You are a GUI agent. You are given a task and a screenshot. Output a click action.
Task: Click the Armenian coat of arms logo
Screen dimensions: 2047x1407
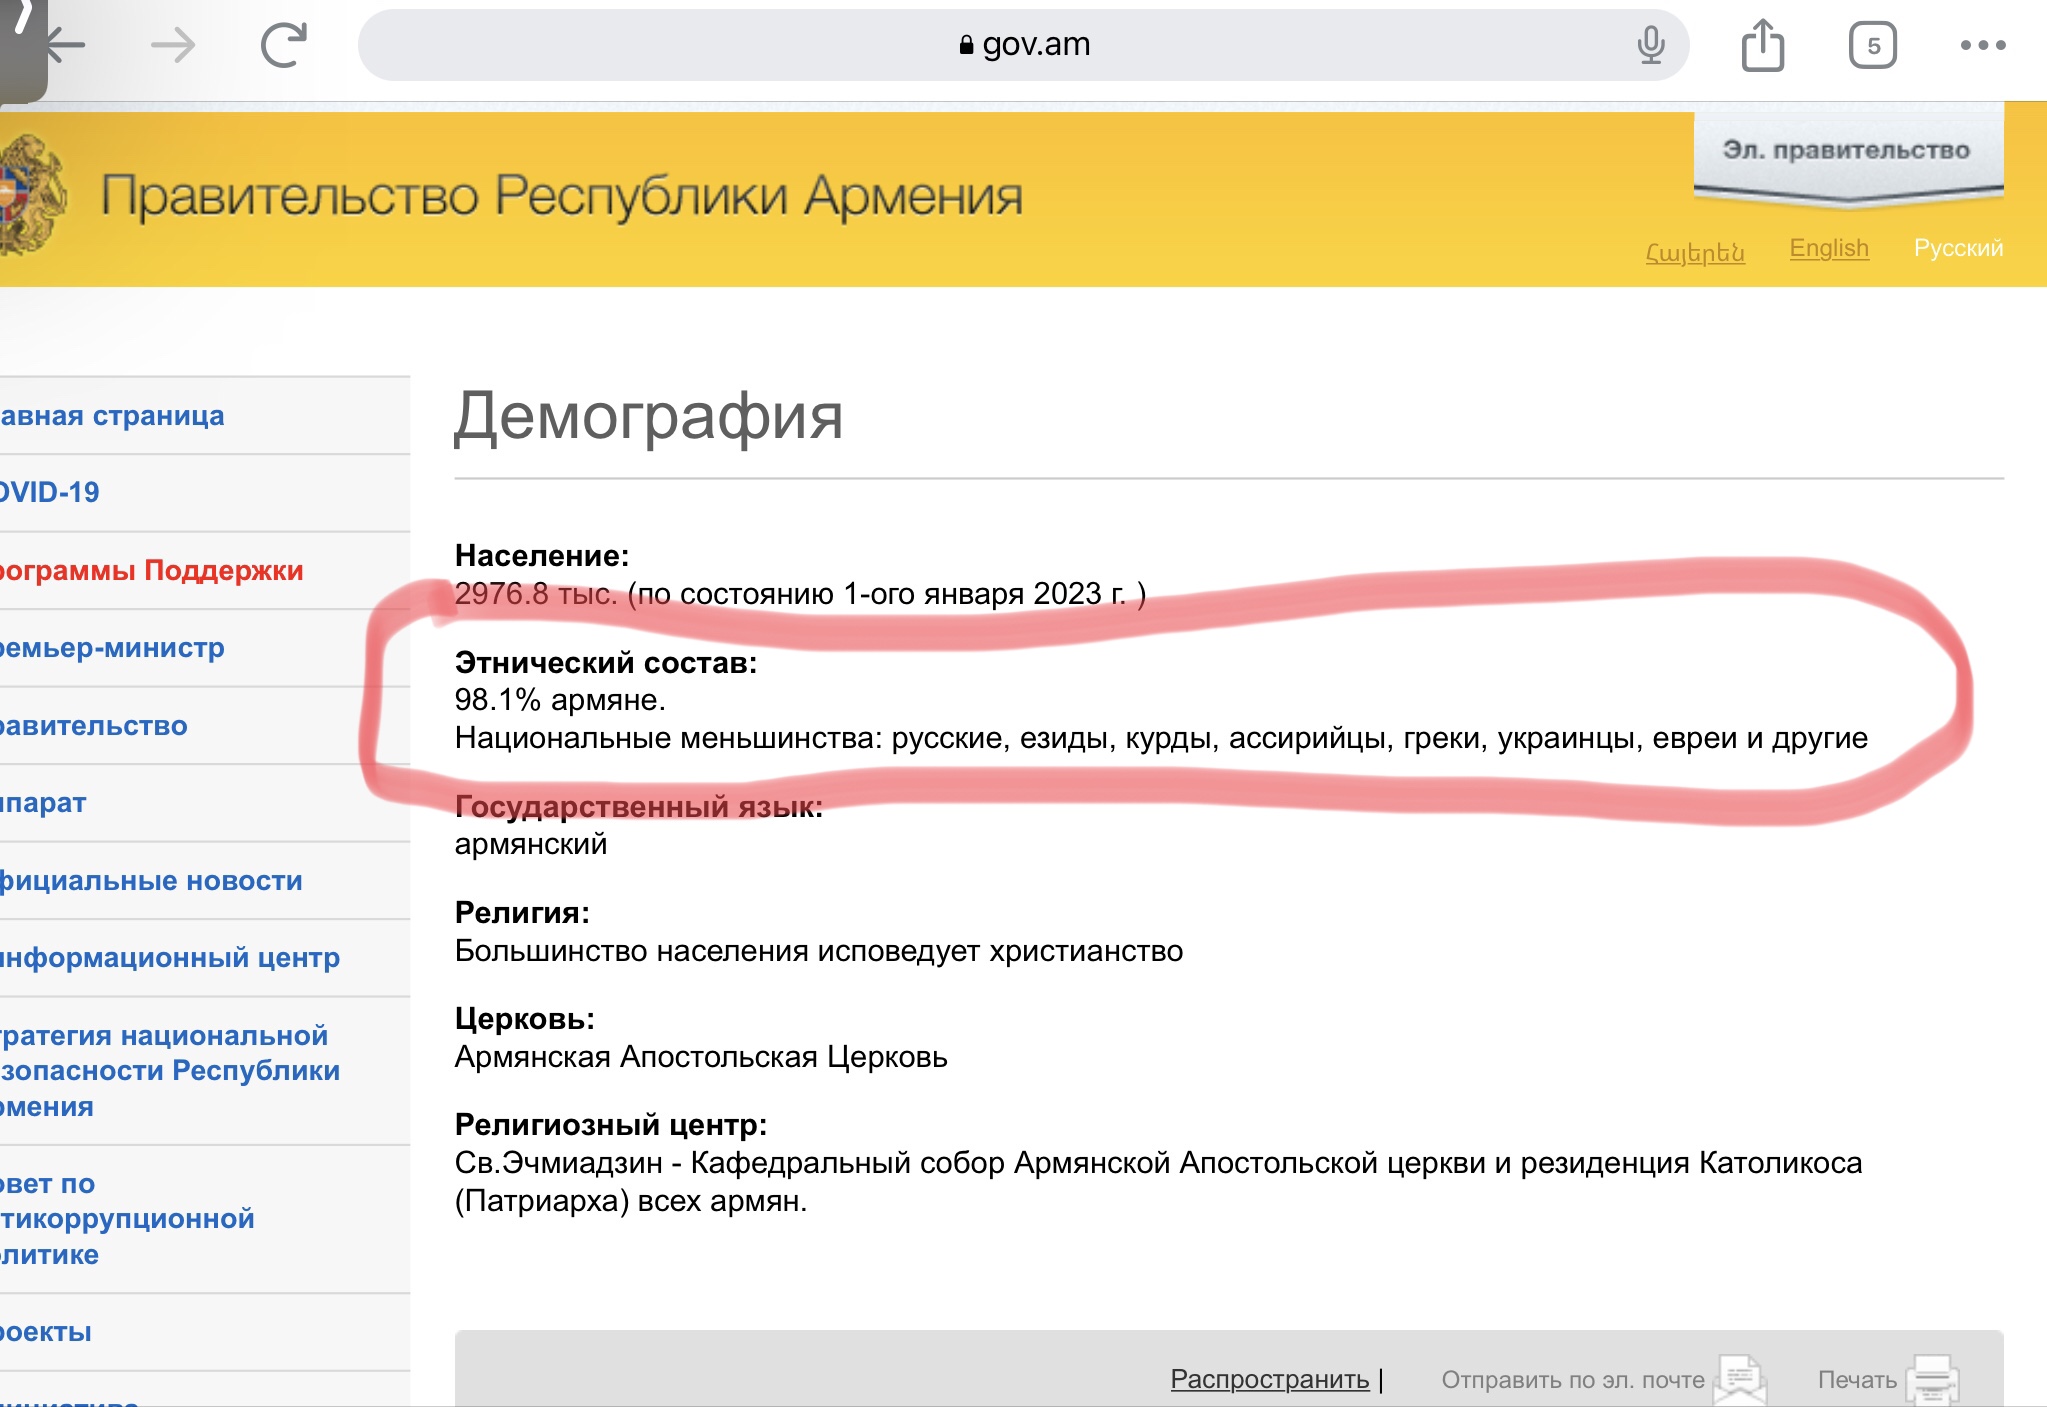point(32,195)
